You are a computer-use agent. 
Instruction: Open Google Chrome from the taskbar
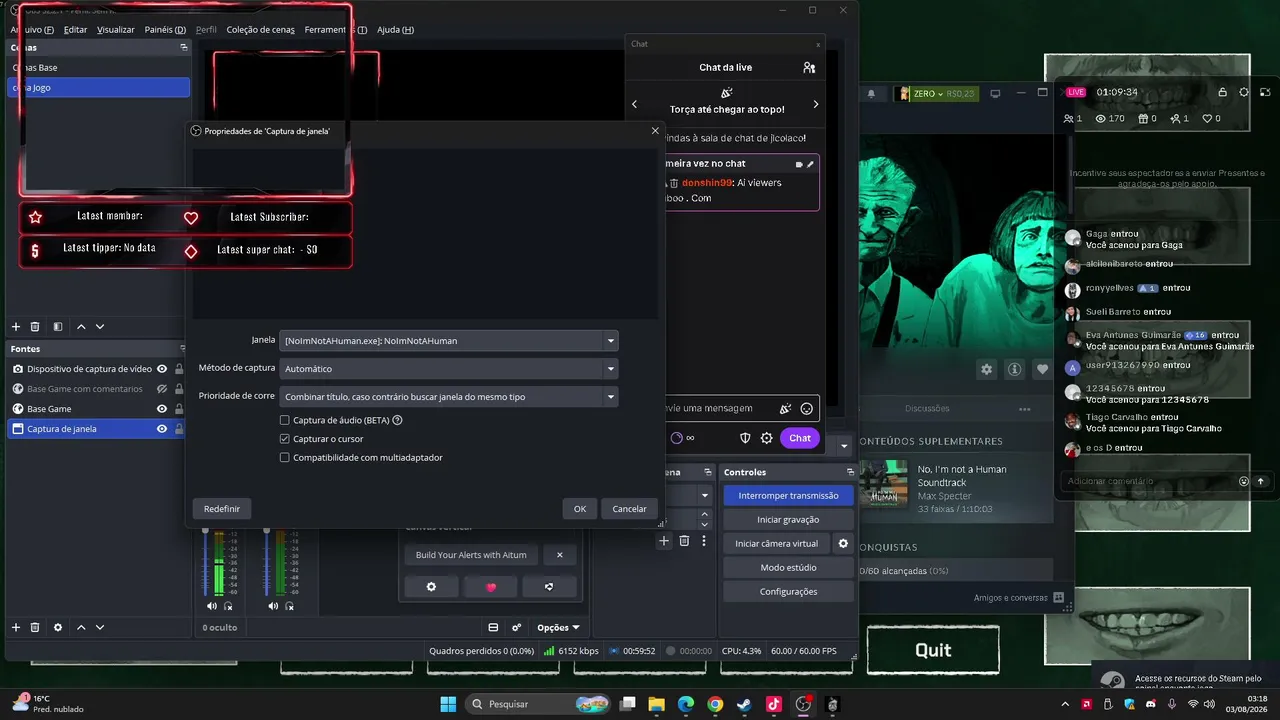715,704
